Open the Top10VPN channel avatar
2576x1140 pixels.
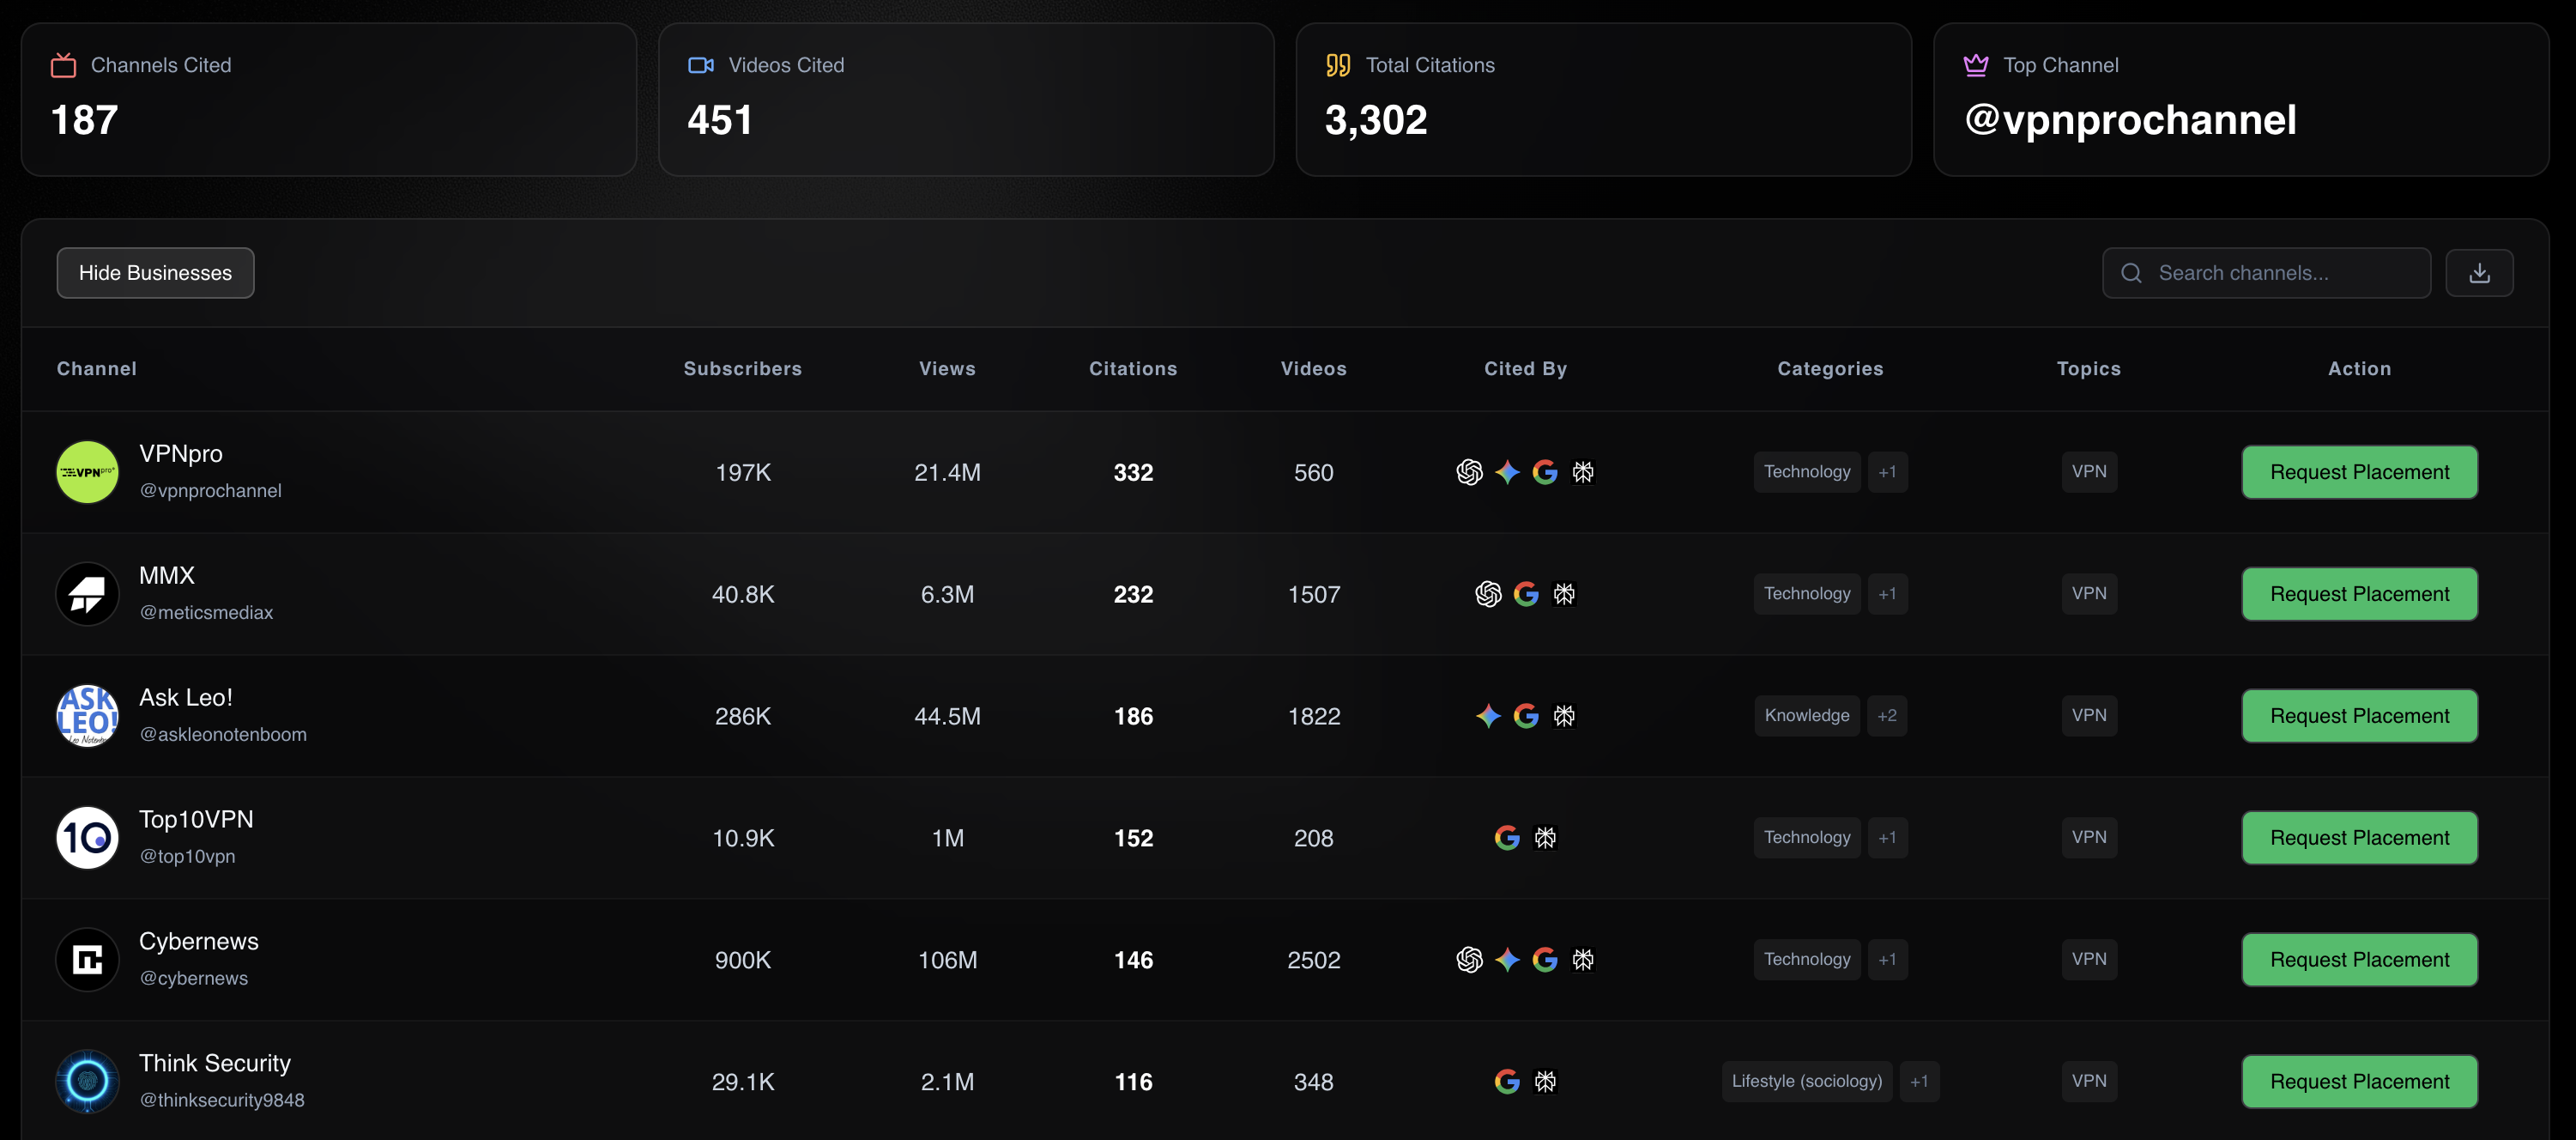tap(87, 838)
